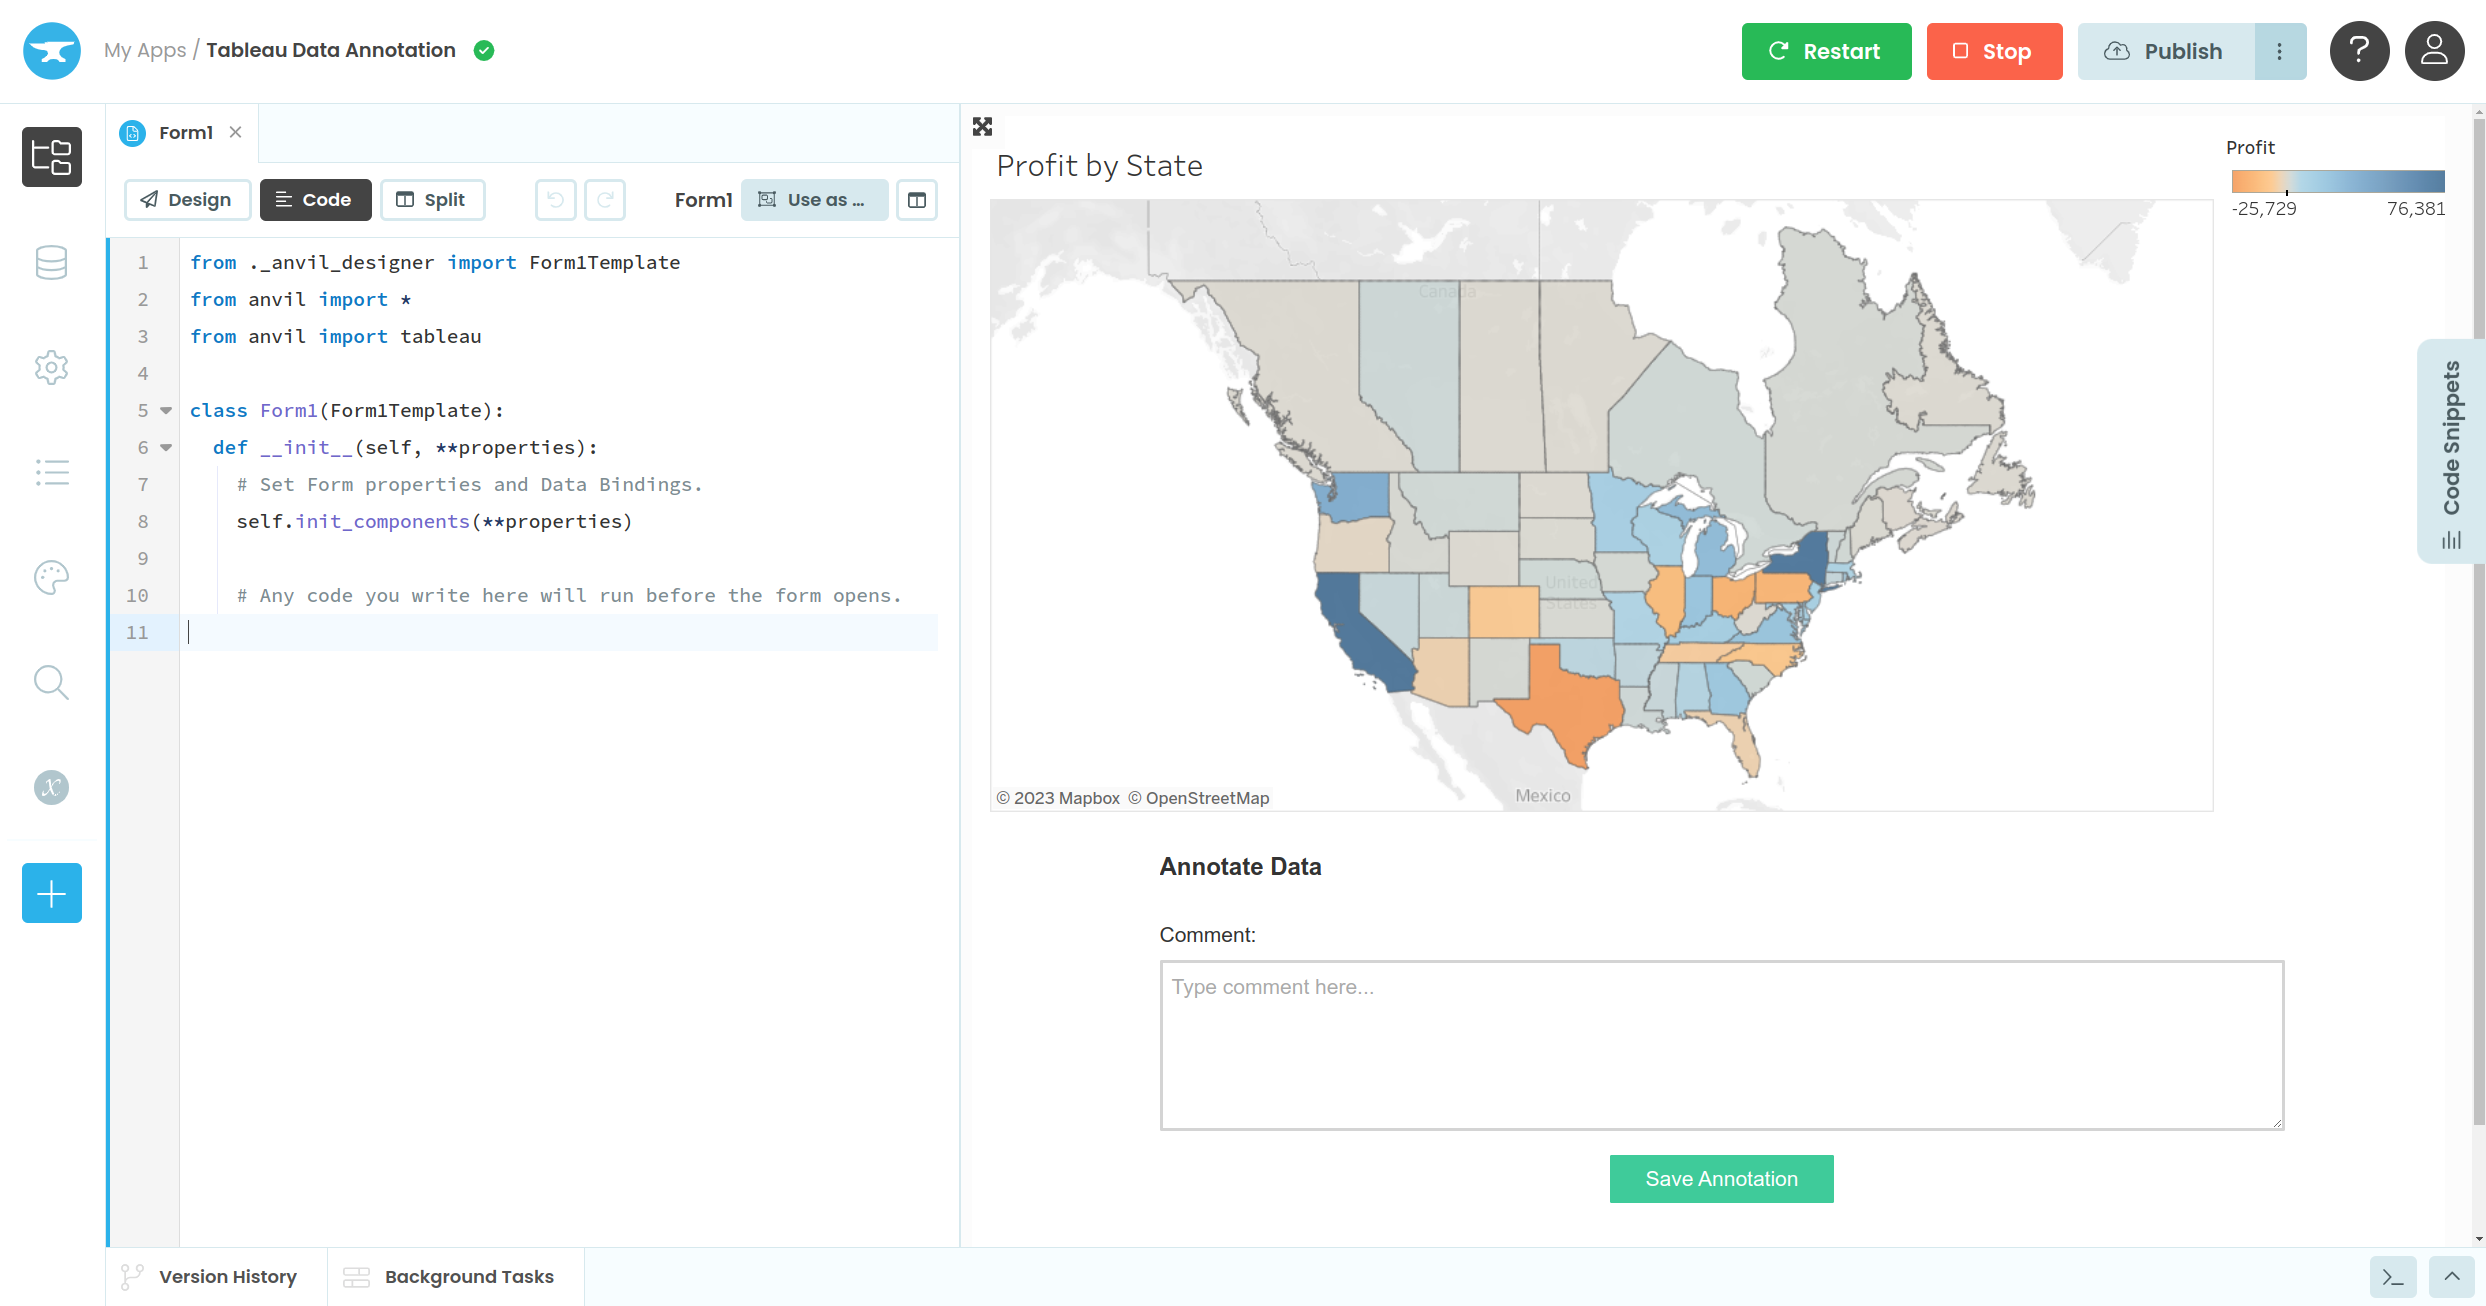Select the Theme palette icon
The height and width of the screenshot is (1306, 2486).
(x=51, y=577)
